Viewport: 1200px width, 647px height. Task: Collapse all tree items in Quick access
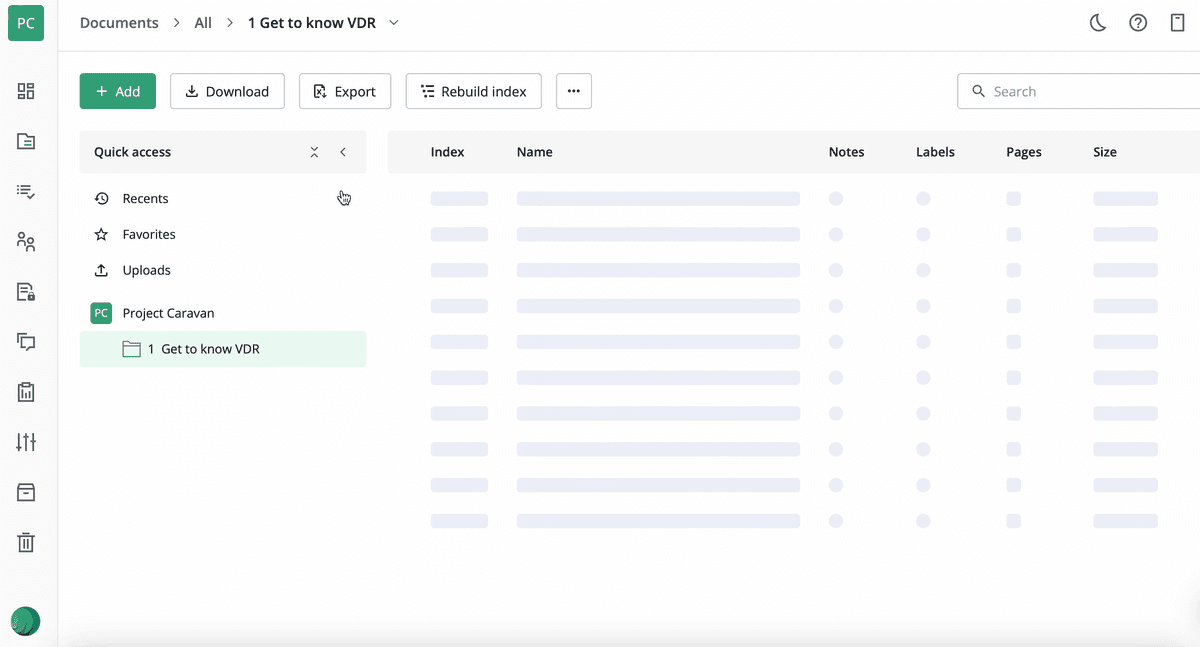click(x=314, y=152)
